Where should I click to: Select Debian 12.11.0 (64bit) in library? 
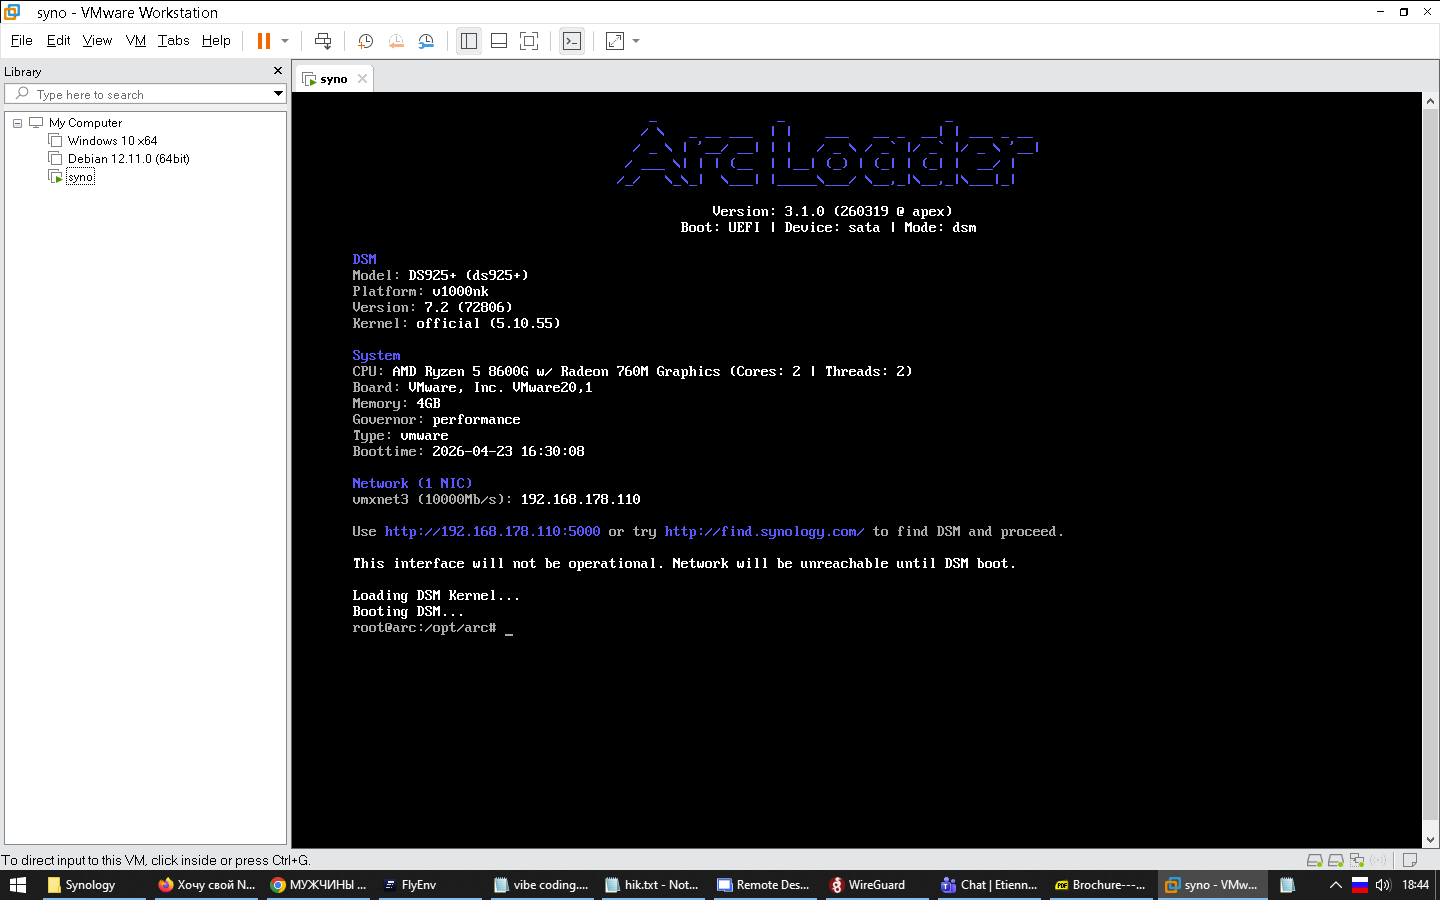click(128, 159)
